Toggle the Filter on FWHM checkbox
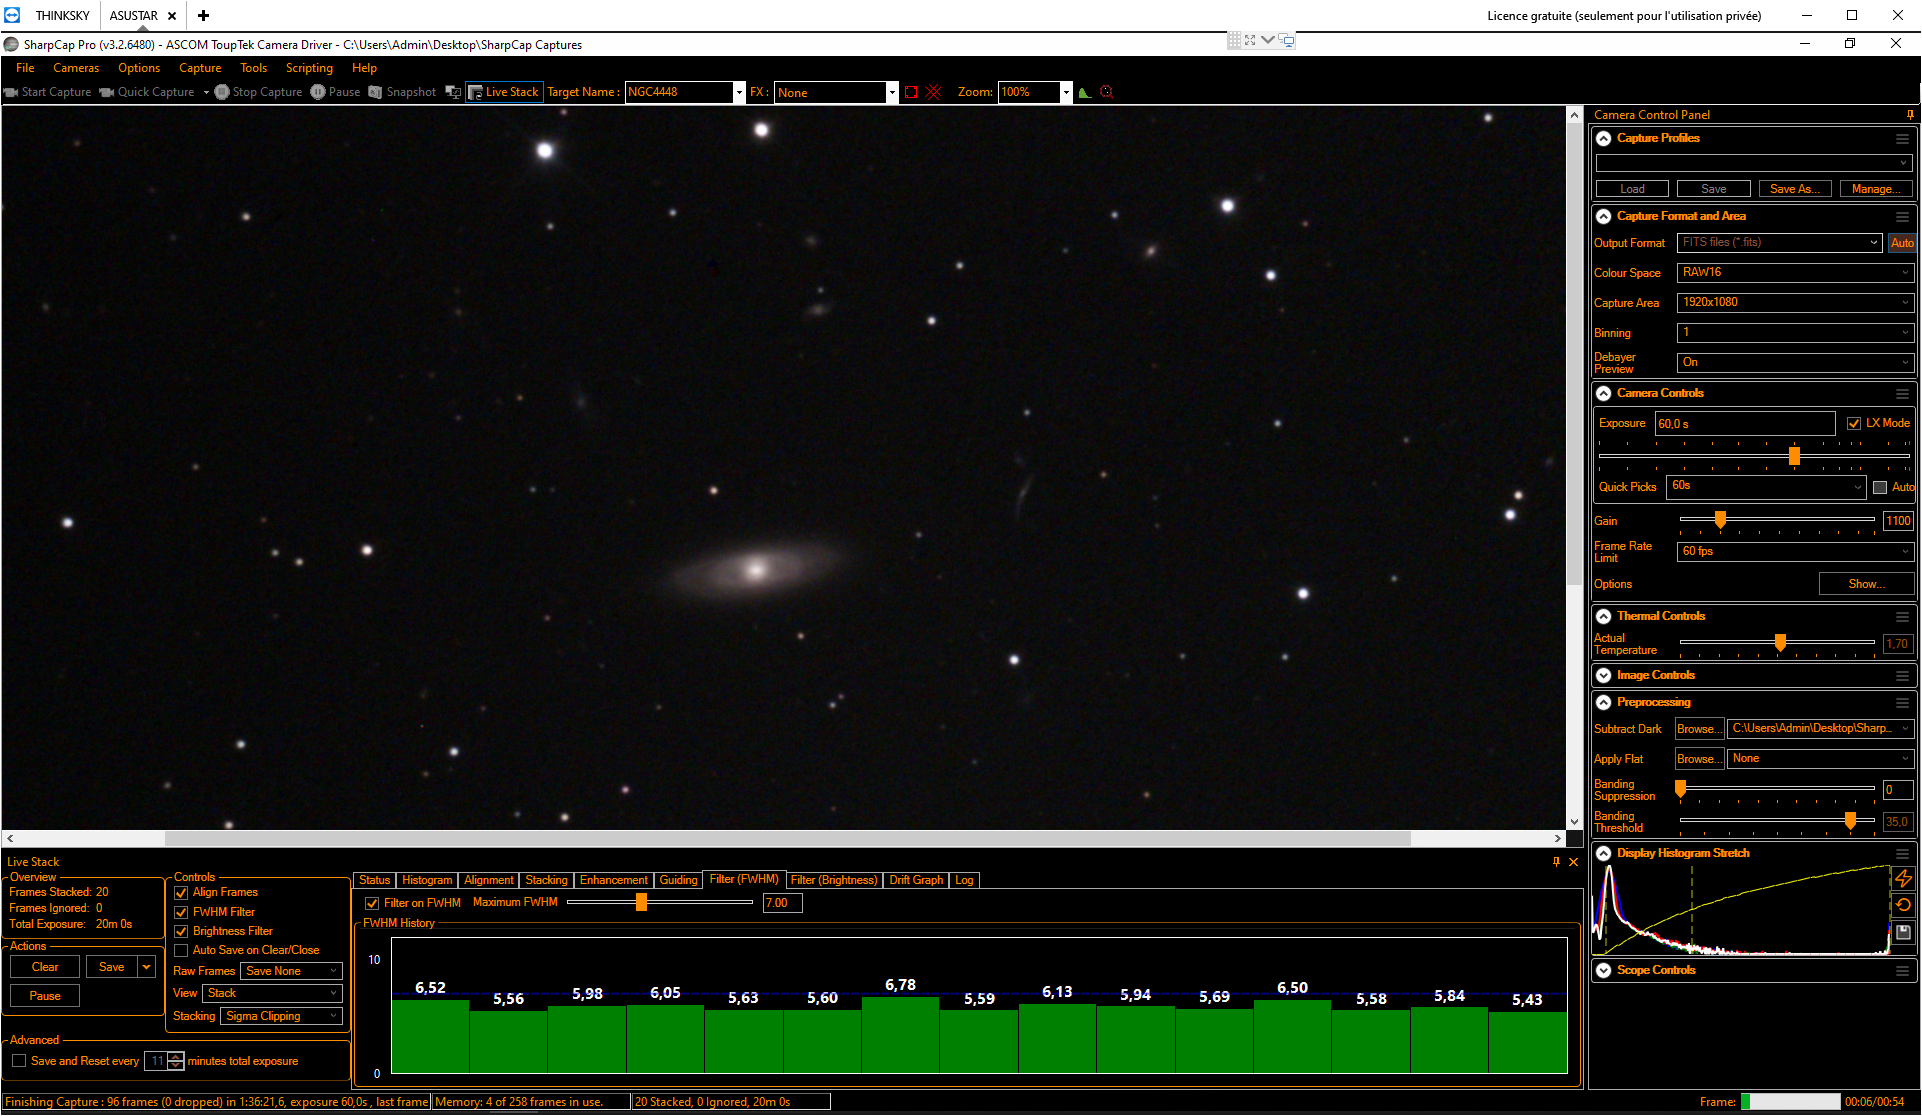Viewport: 1922px width, 1116px height. (x=372, y=904)
